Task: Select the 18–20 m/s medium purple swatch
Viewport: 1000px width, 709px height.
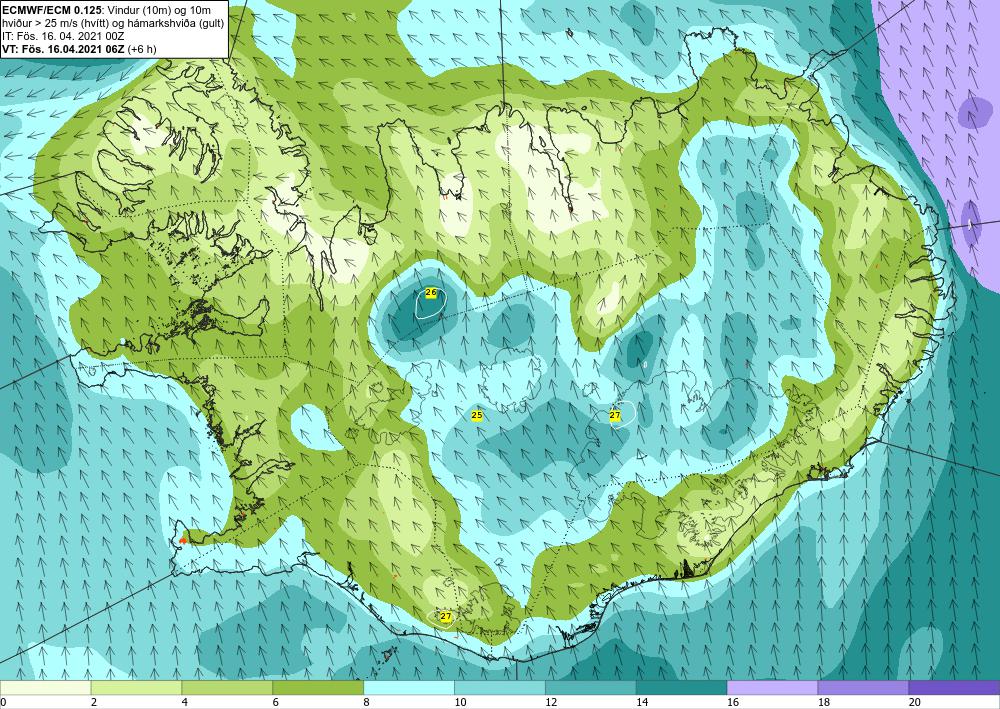Action: pyautogui.click(x=863, y=688)
